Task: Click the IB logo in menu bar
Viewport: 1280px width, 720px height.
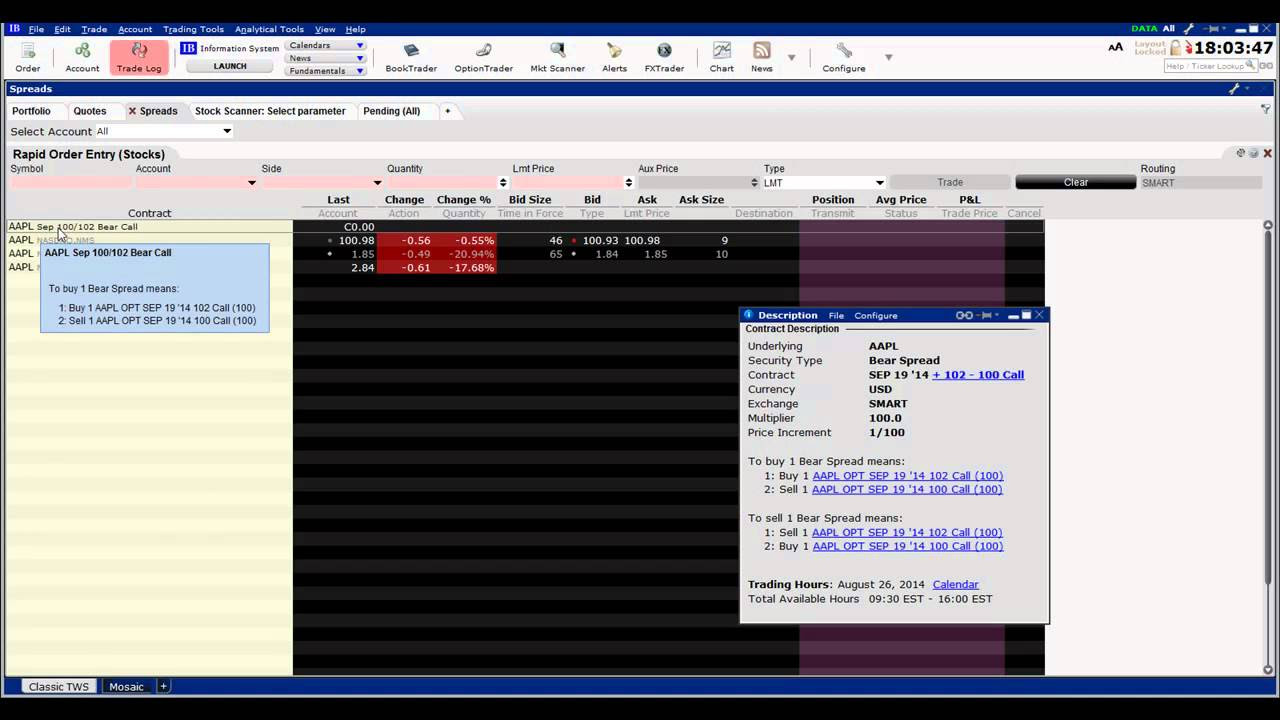Action: point(14,29)
